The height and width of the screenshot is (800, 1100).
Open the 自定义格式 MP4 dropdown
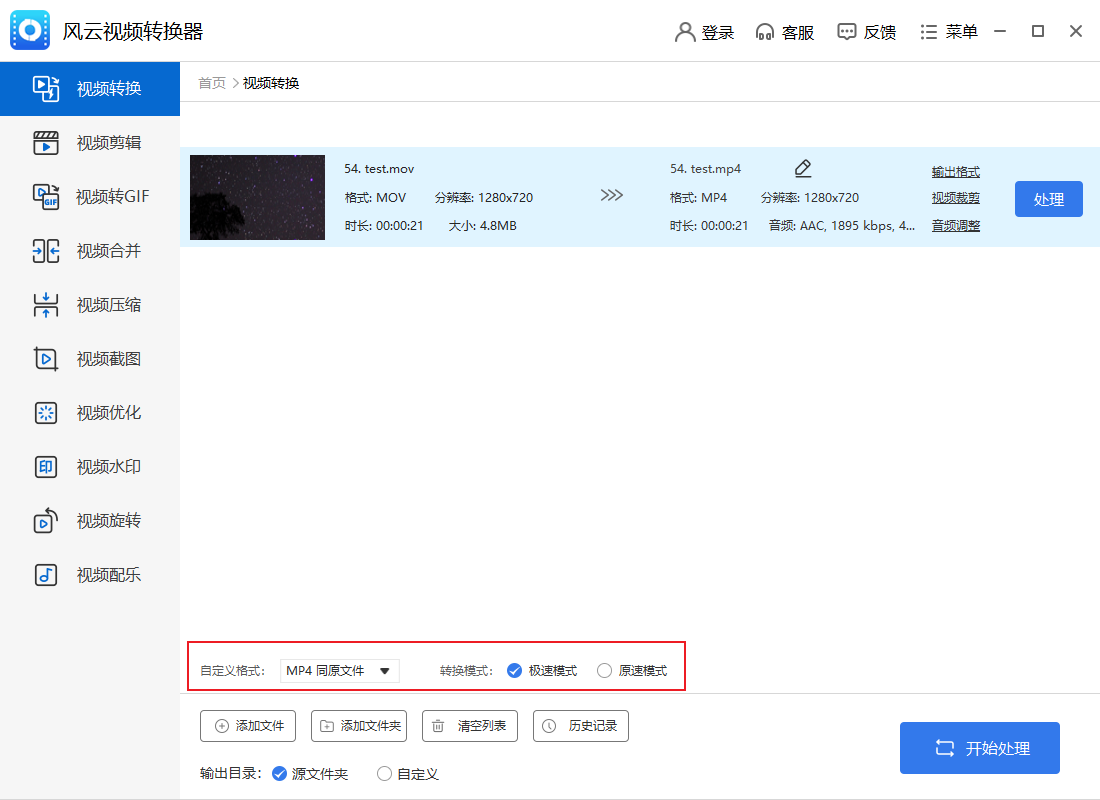point(339,671)
